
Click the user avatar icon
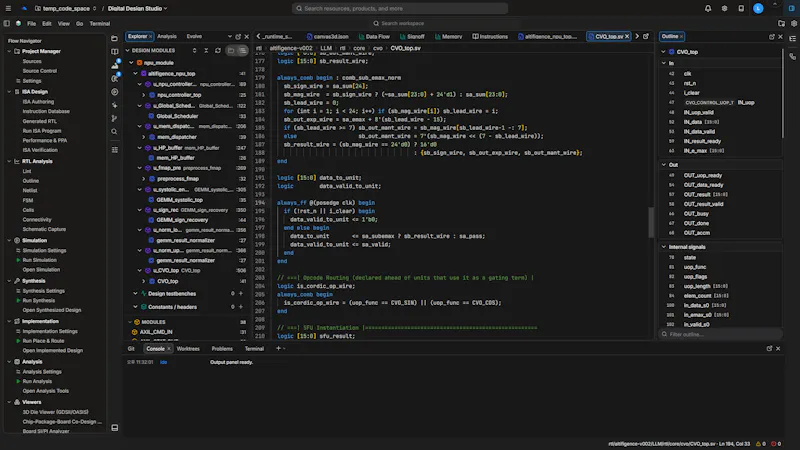pyautogui.click(x=758, y=8)
